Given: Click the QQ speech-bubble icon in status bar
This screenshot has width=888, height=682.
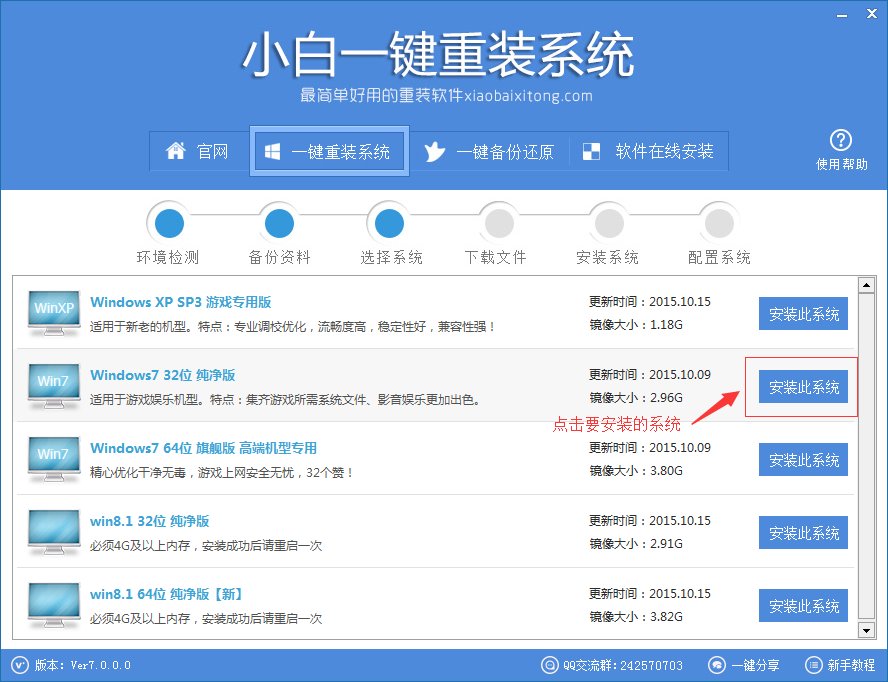Looking at the screenshot, I should (549, 665).
